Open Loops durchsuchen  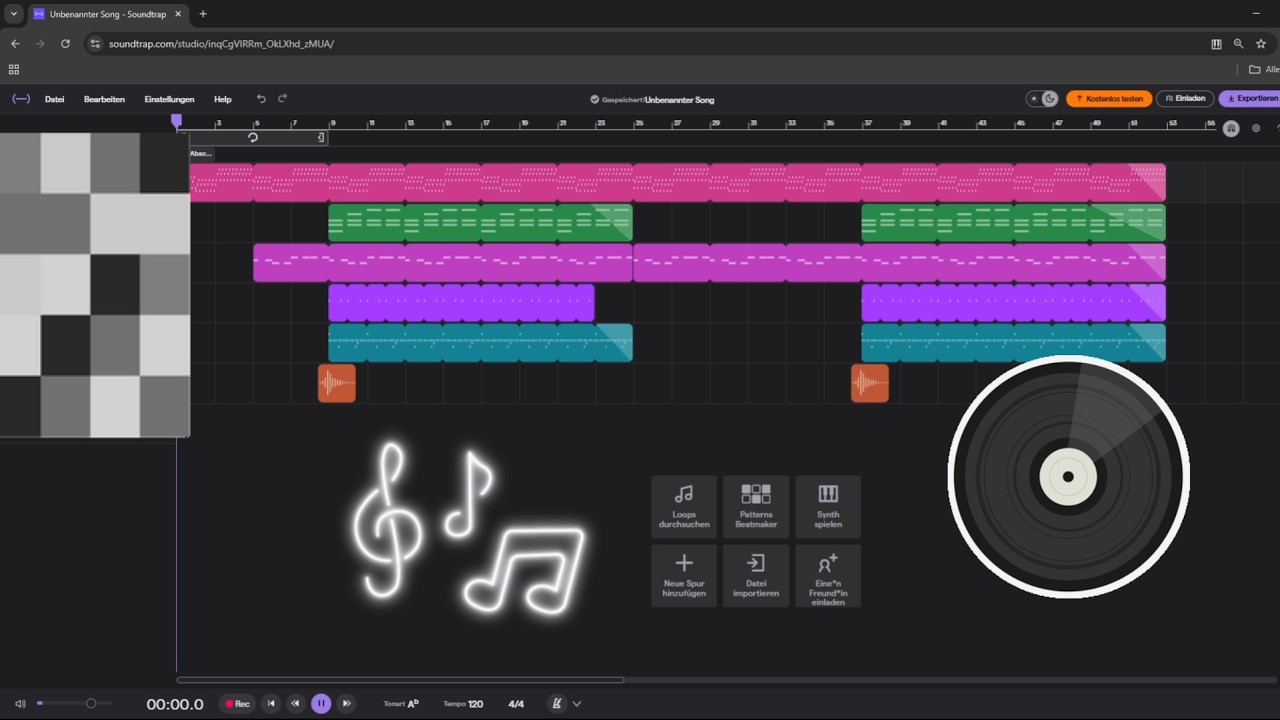pyautogui.click(x=684, y=506)
